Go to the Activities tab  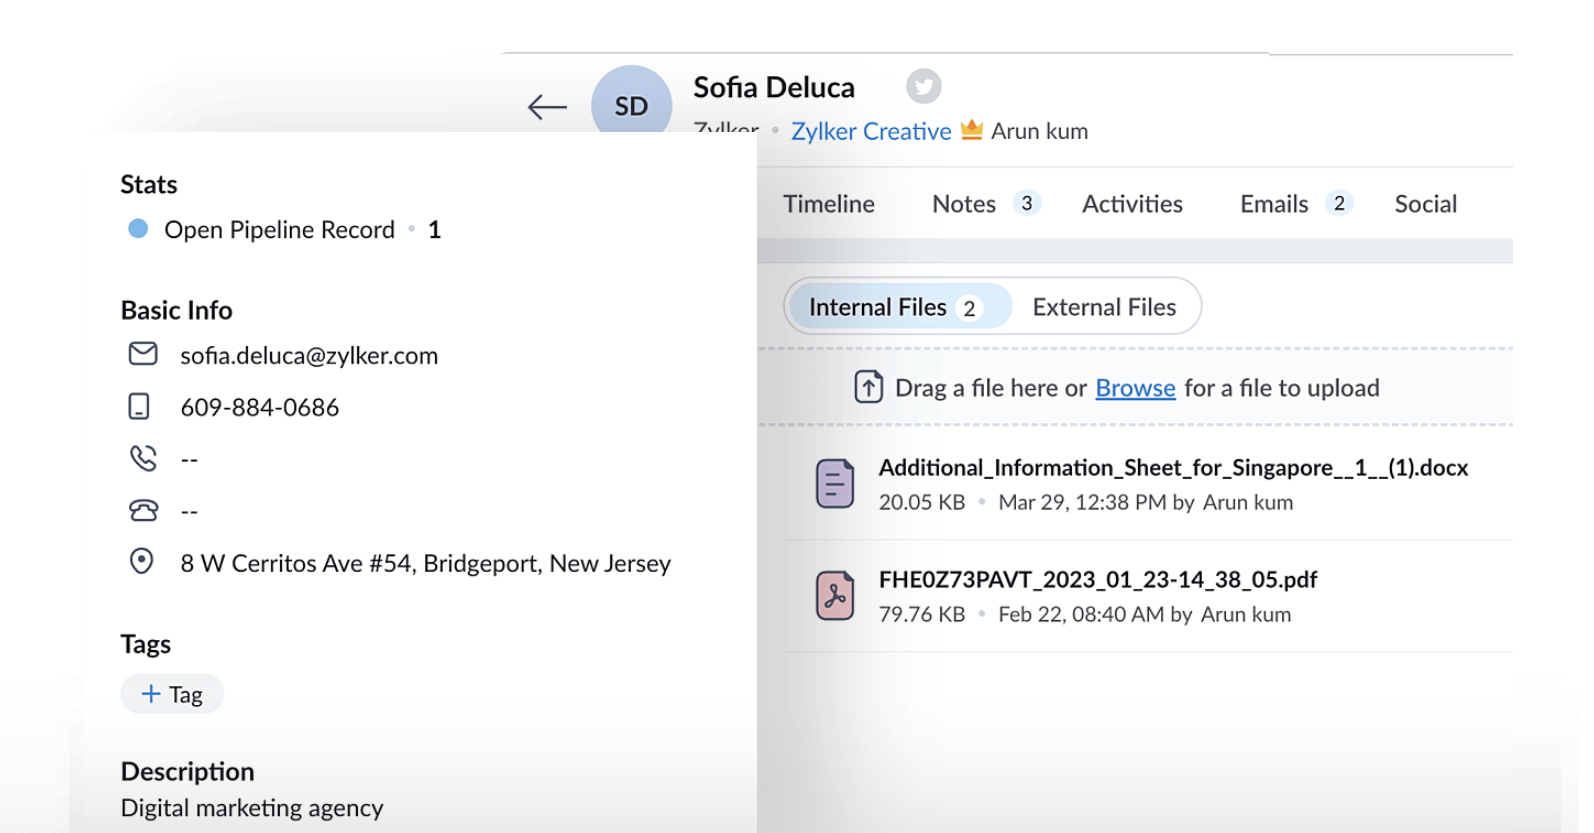click(x=1132, y=204)
